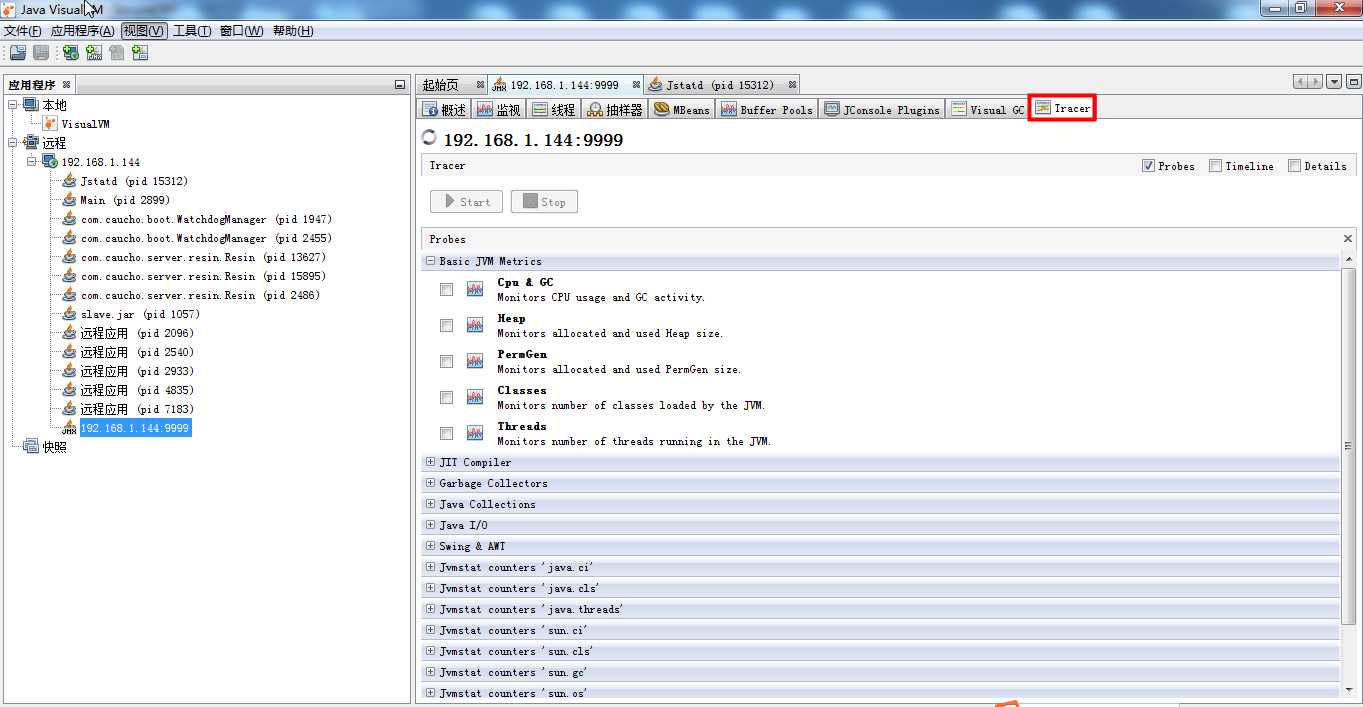Click the Java icon beside Resin (pid 13627)
The width and height of the screenshot is (1363, 707).
tap(69, 257)
